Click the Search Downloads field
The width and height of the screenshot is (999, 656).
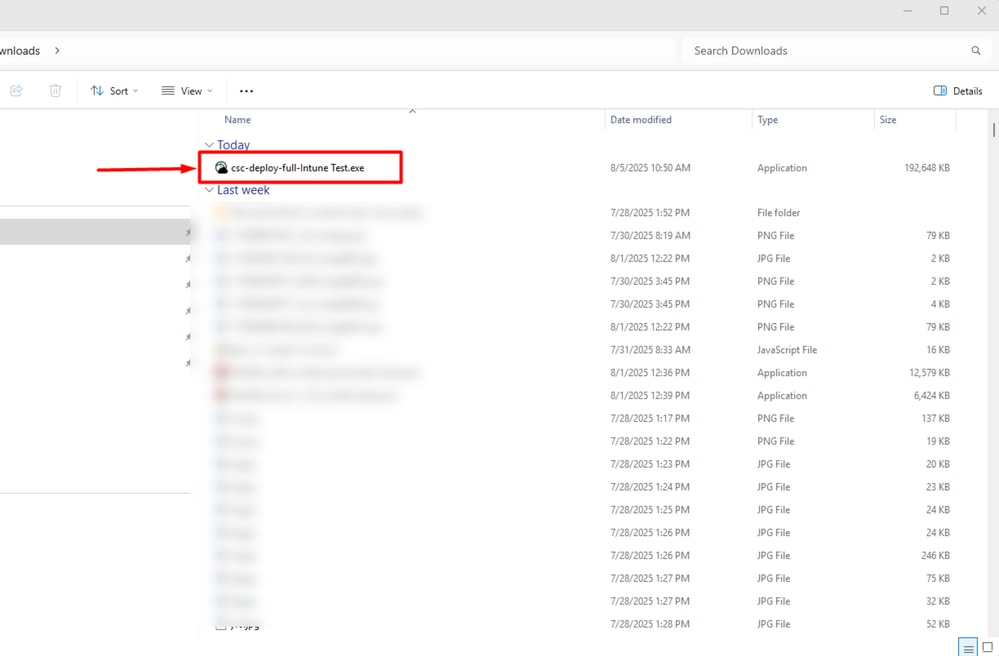click(828, 50)
